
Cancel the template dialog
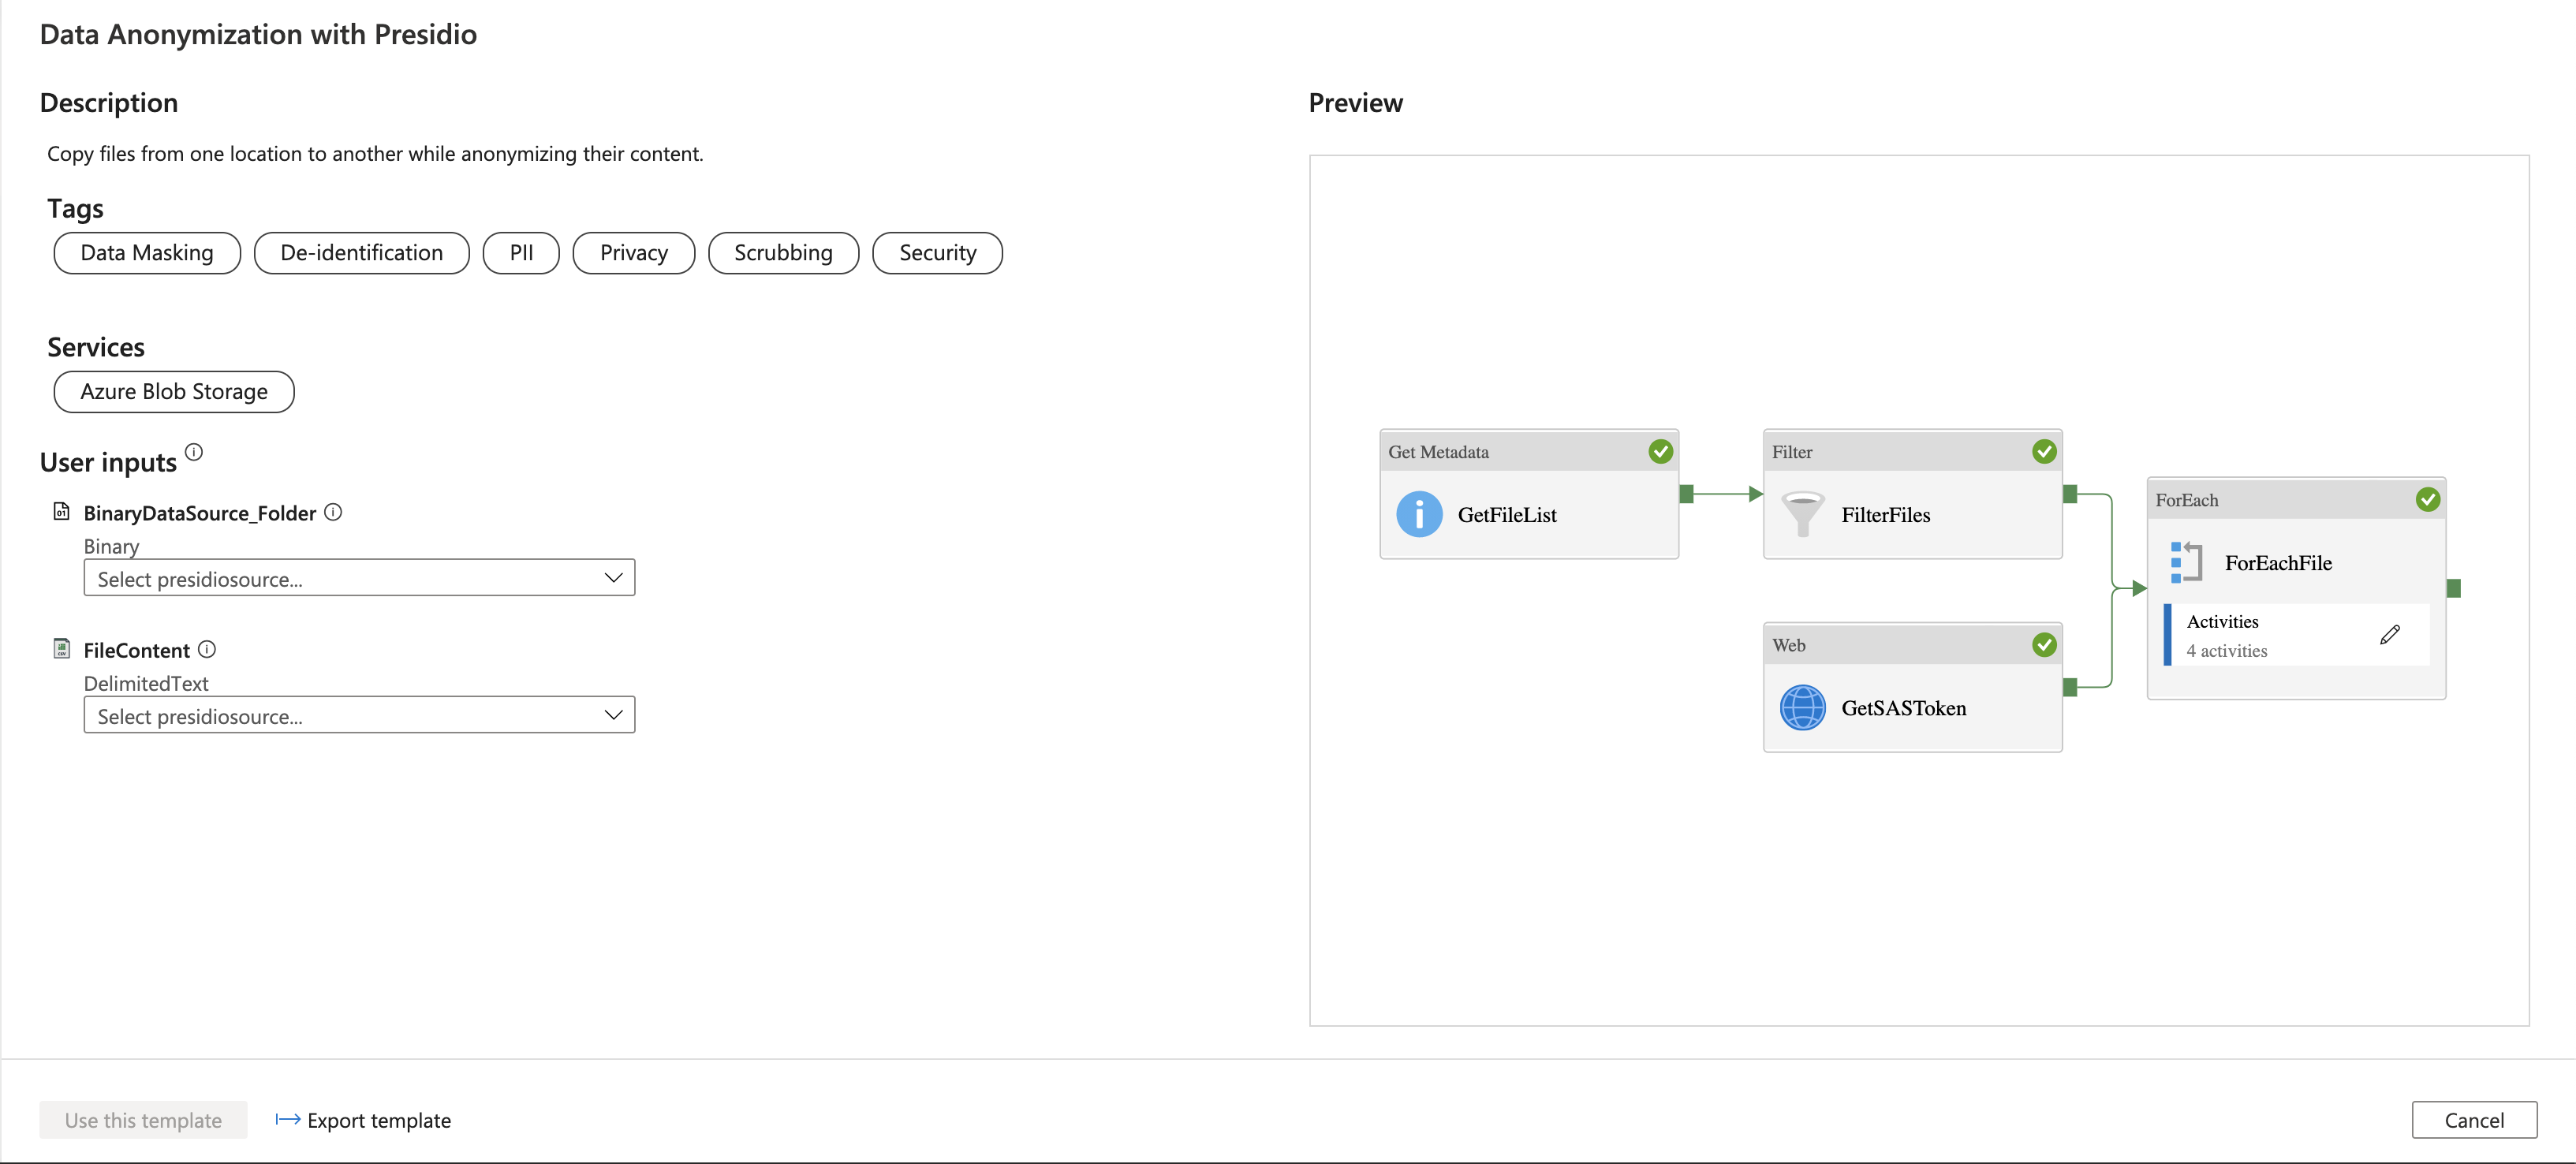click(x=2474, y=1120)
